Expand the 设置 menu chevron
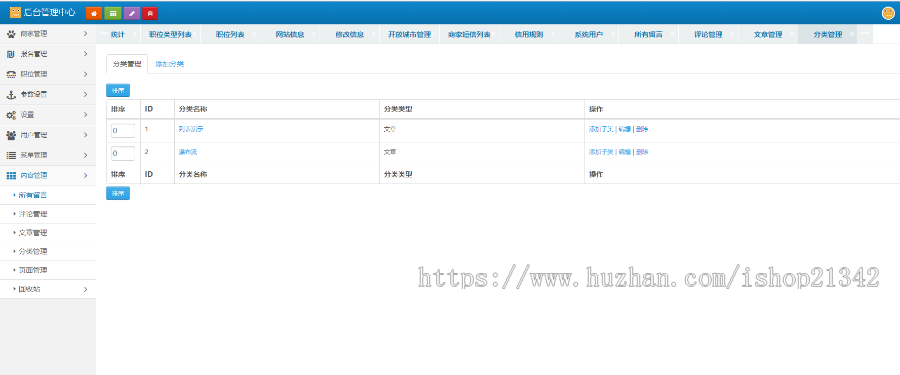Image resolution: width=900 pixels, height=375 pixels. pyautogui.click(x=85, y=115)
